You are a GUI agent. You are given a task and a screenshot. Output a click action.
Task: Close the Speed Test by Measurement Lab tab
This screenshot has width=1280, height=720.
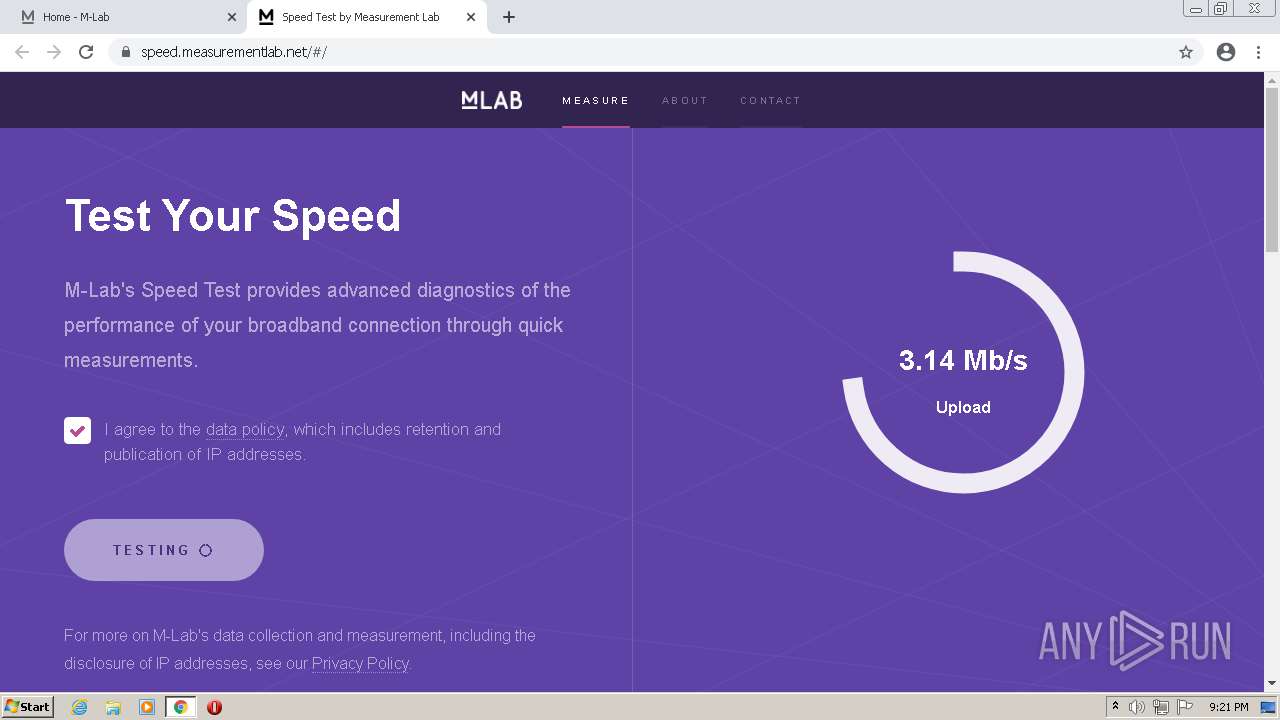(471, 17)
